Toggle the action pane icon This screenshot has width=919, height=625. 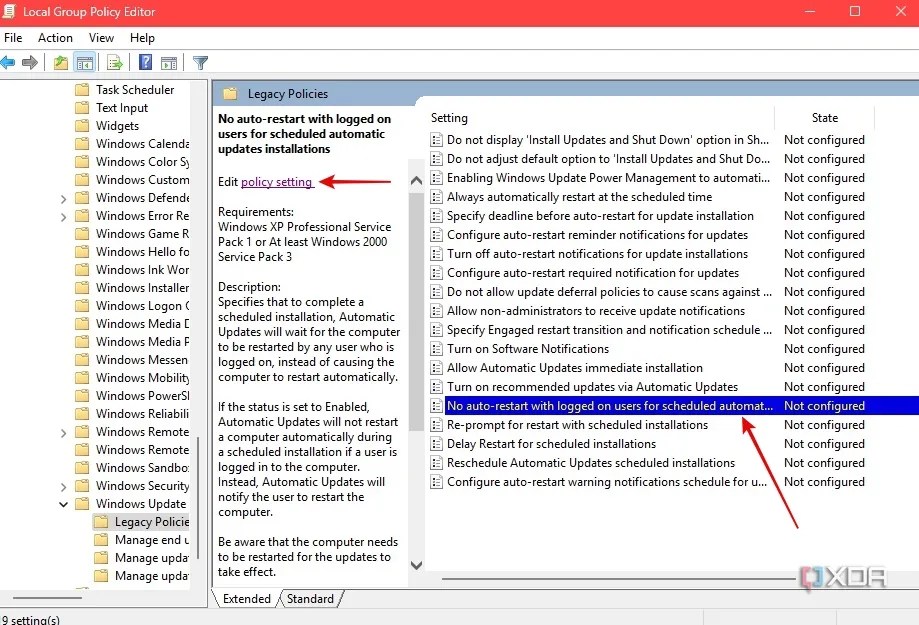pos(170,61)
